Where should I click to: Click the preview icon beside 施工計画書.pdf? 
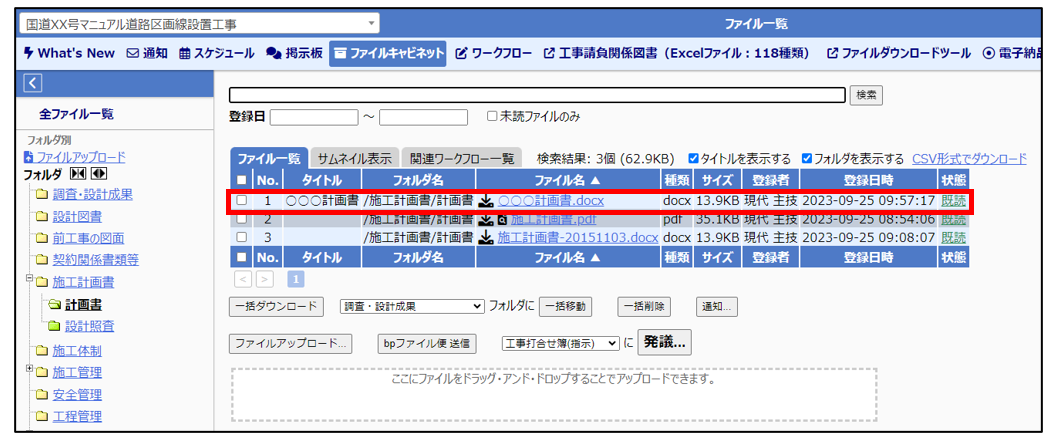[501, 220]
